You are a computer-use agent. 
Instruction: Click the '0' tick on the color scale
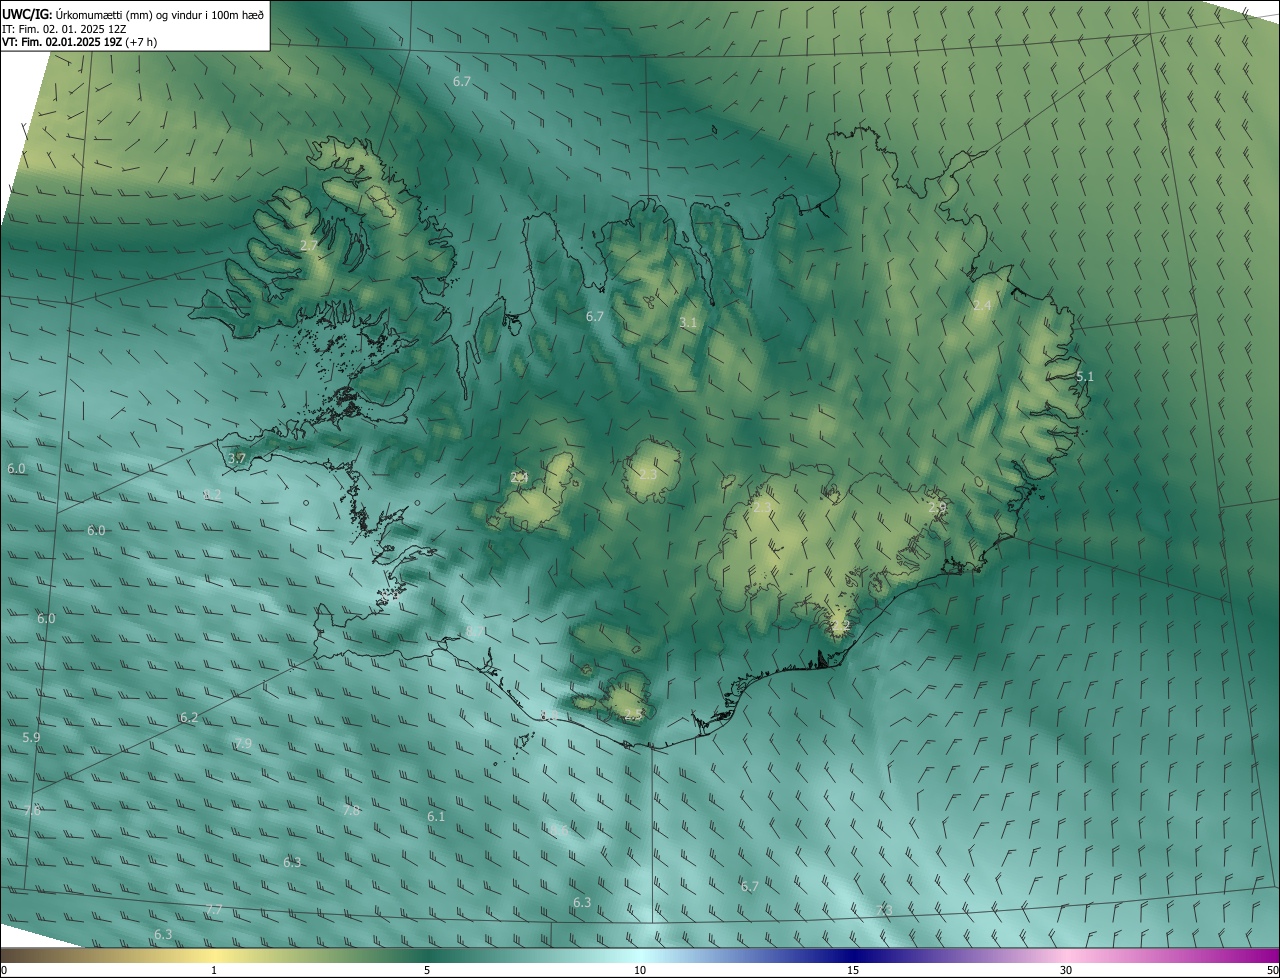coord(4,970)
